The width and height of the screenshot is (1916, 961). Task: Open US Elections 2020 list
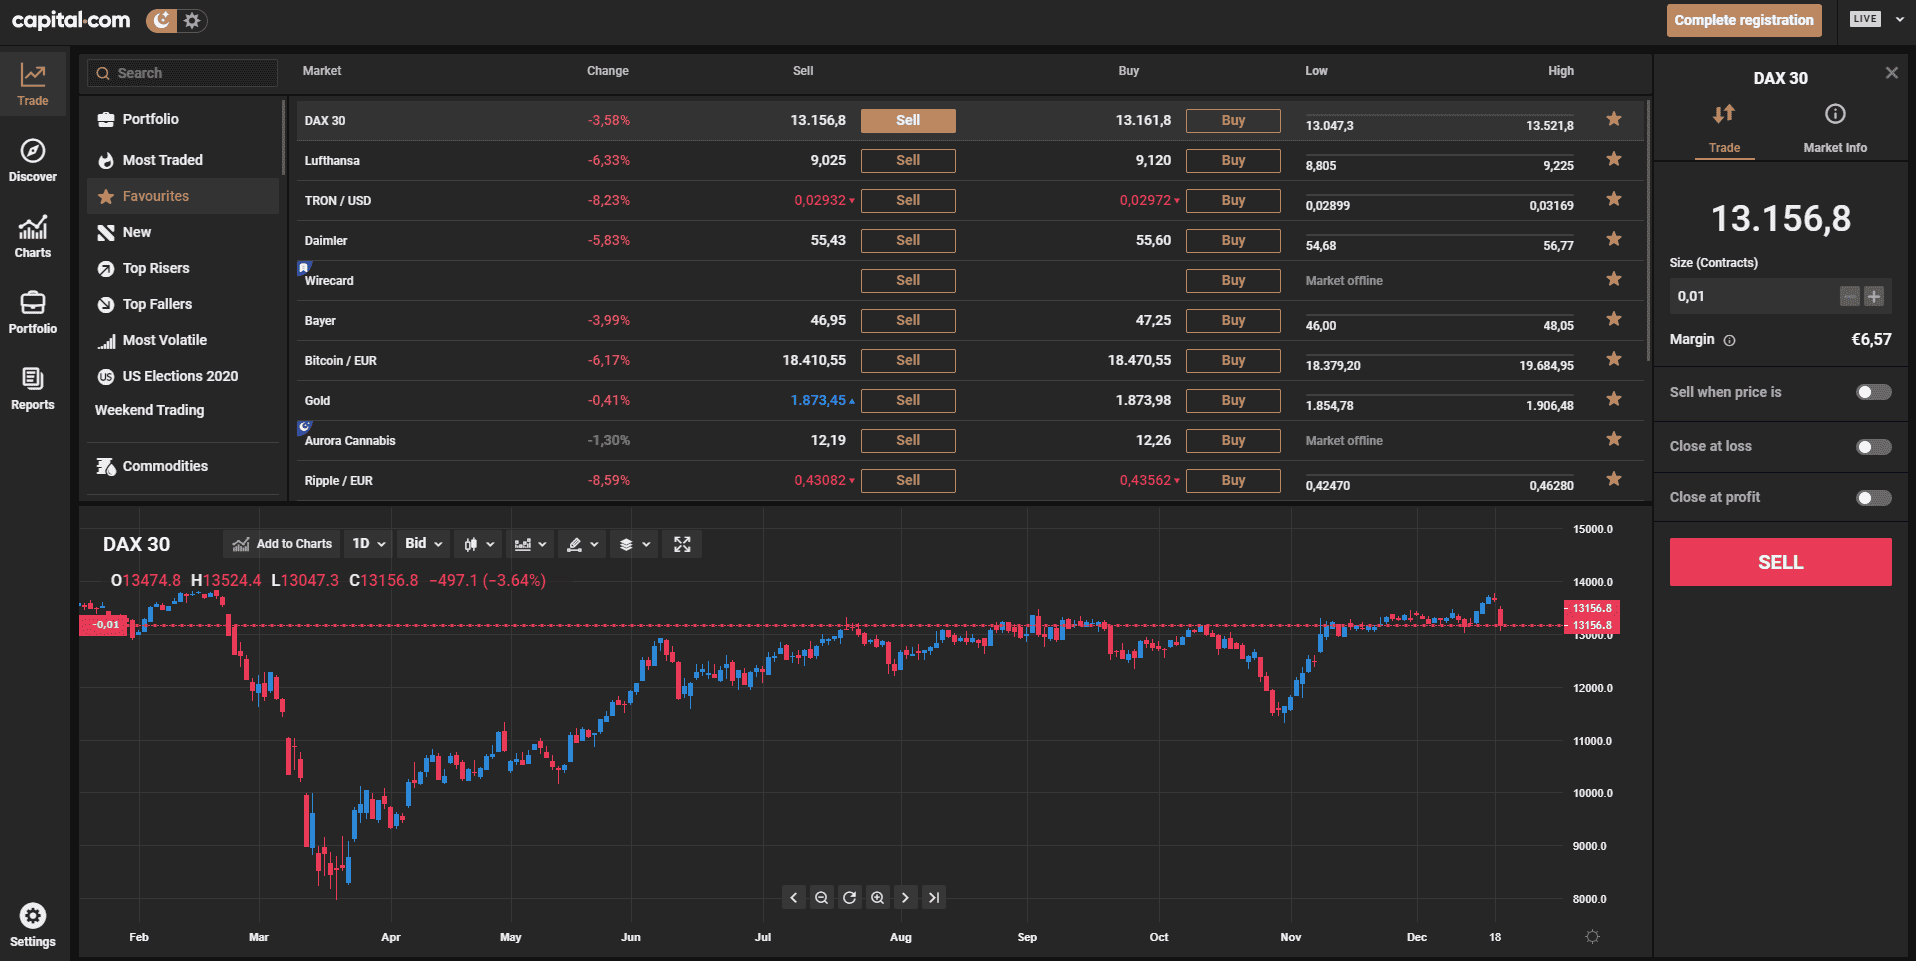(x=180, y=376)
